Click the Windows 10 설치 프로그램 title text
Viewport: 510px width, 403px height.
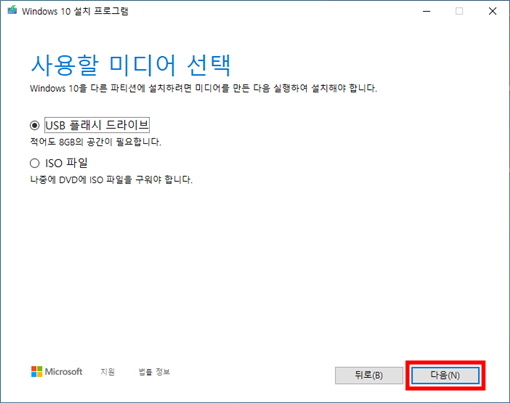[75, 11]
